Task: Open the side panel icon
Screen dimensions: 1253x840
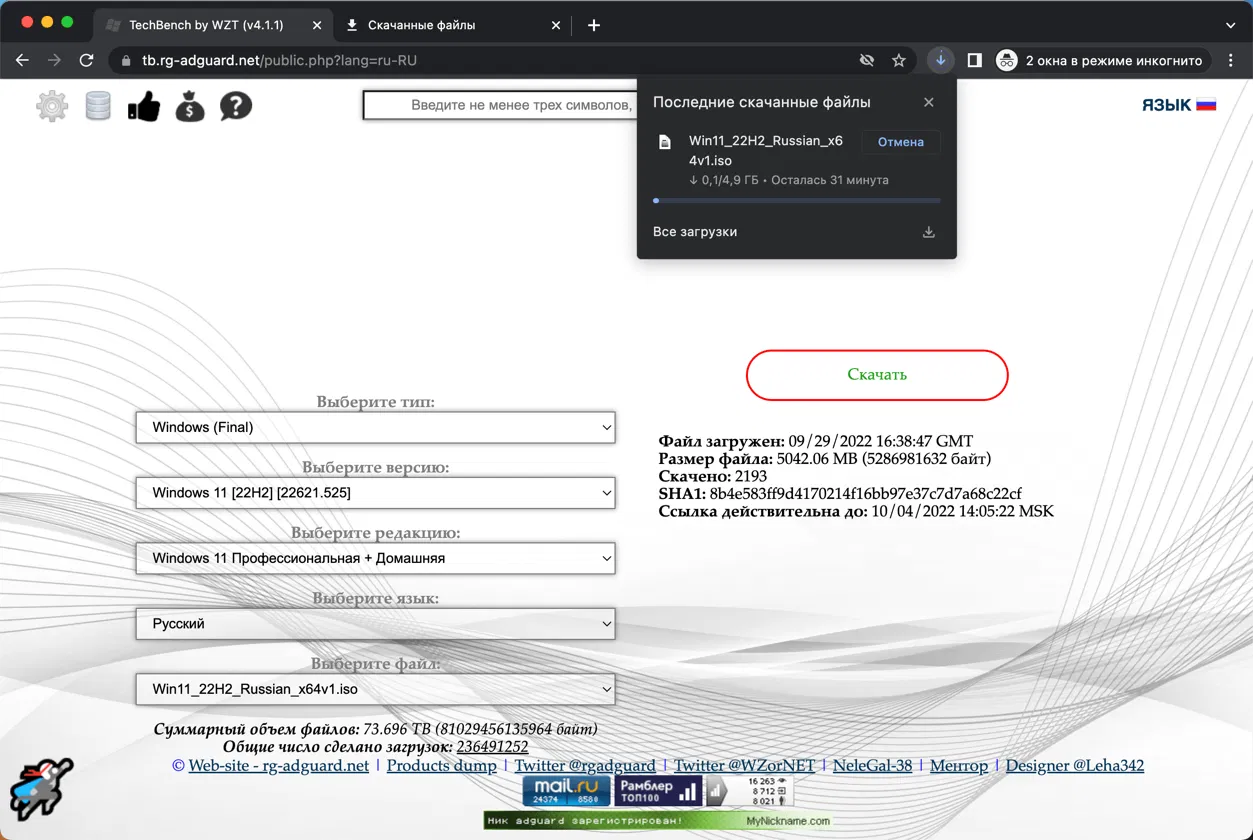Action: pos(974,60)
